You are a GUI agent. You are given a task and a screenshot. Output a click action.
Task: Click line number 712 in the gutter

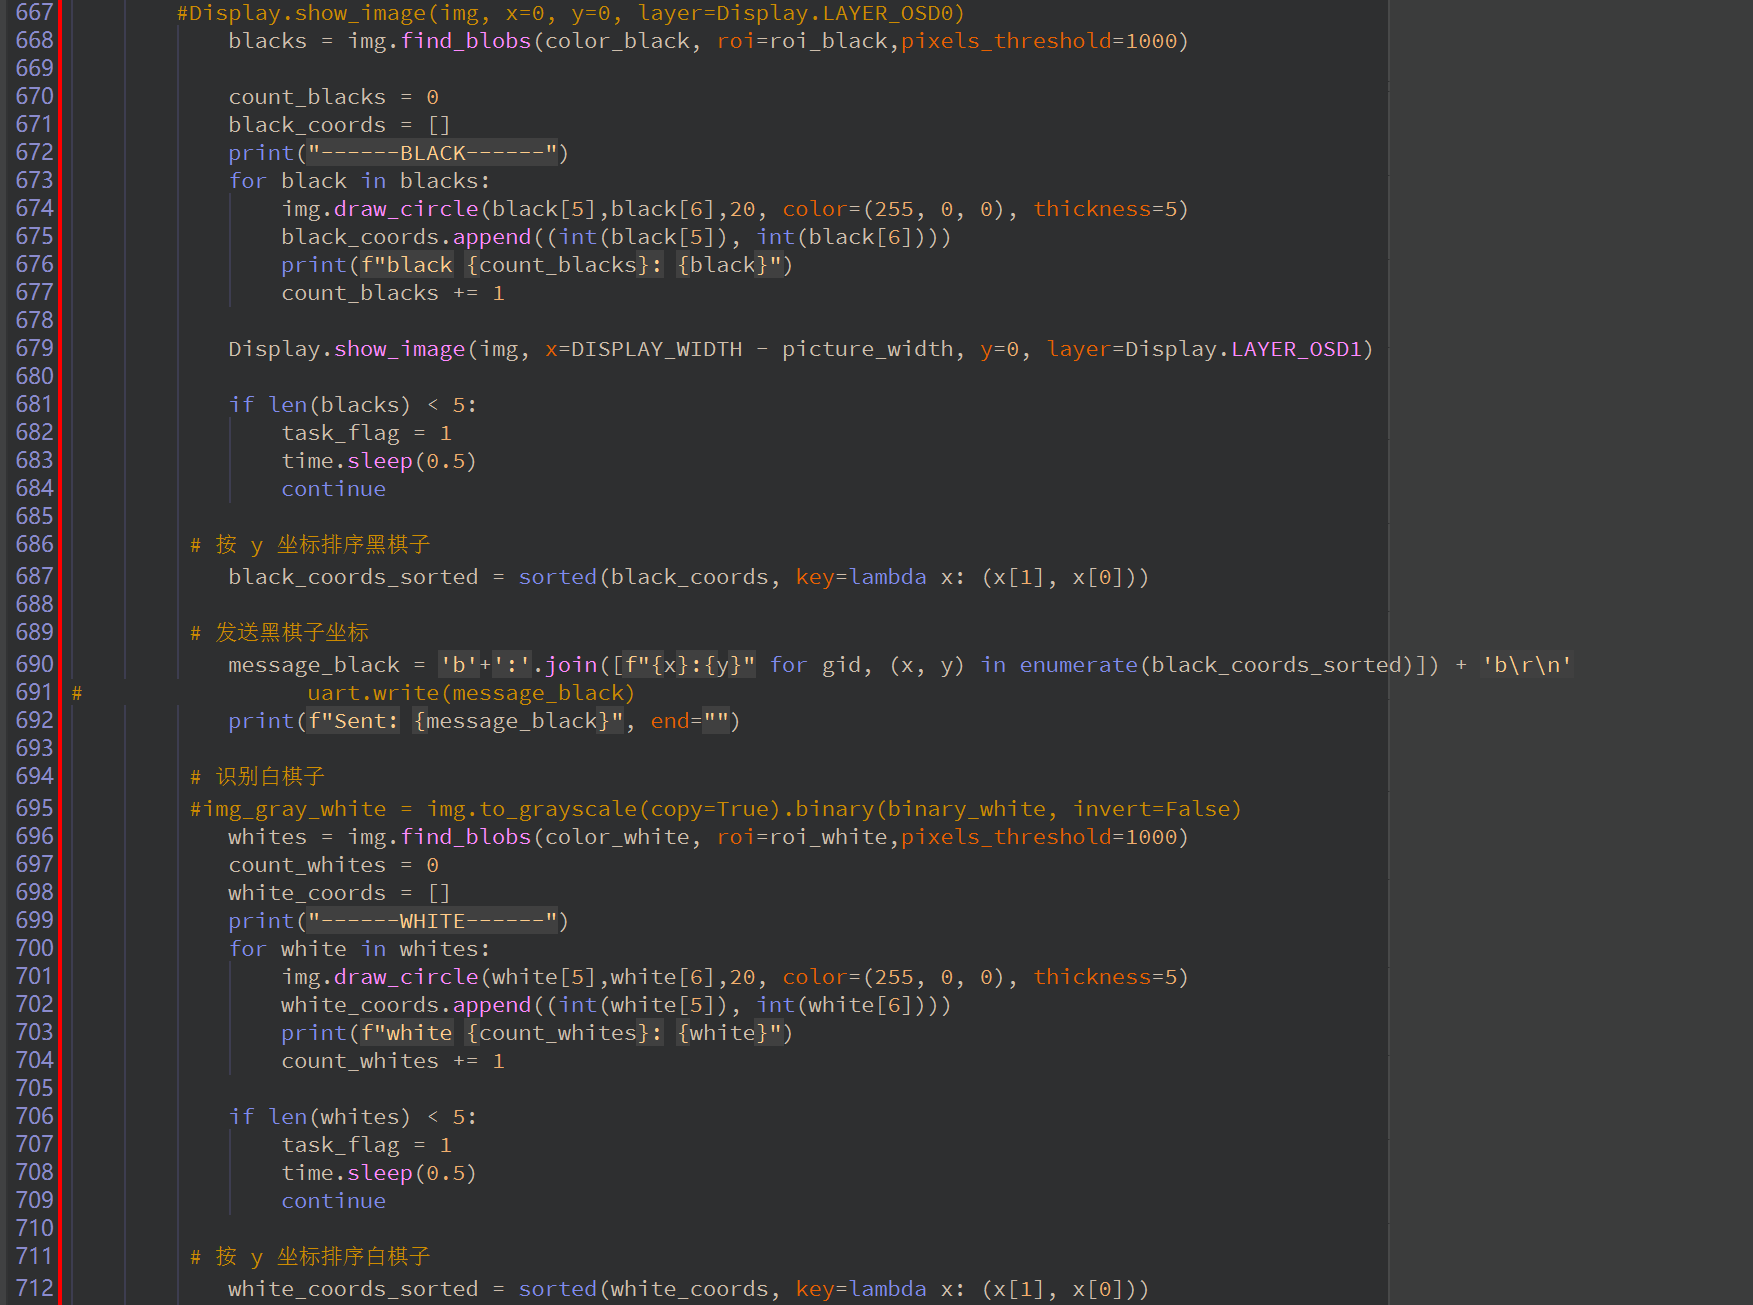34,1288
